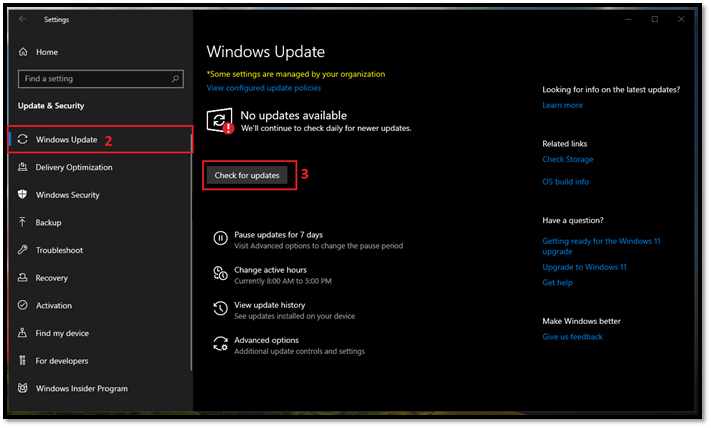Image resolution: width=711 pixels, height=428 pixels.
Task: Click the Change active hours clock icon
Action: (220, 273)
